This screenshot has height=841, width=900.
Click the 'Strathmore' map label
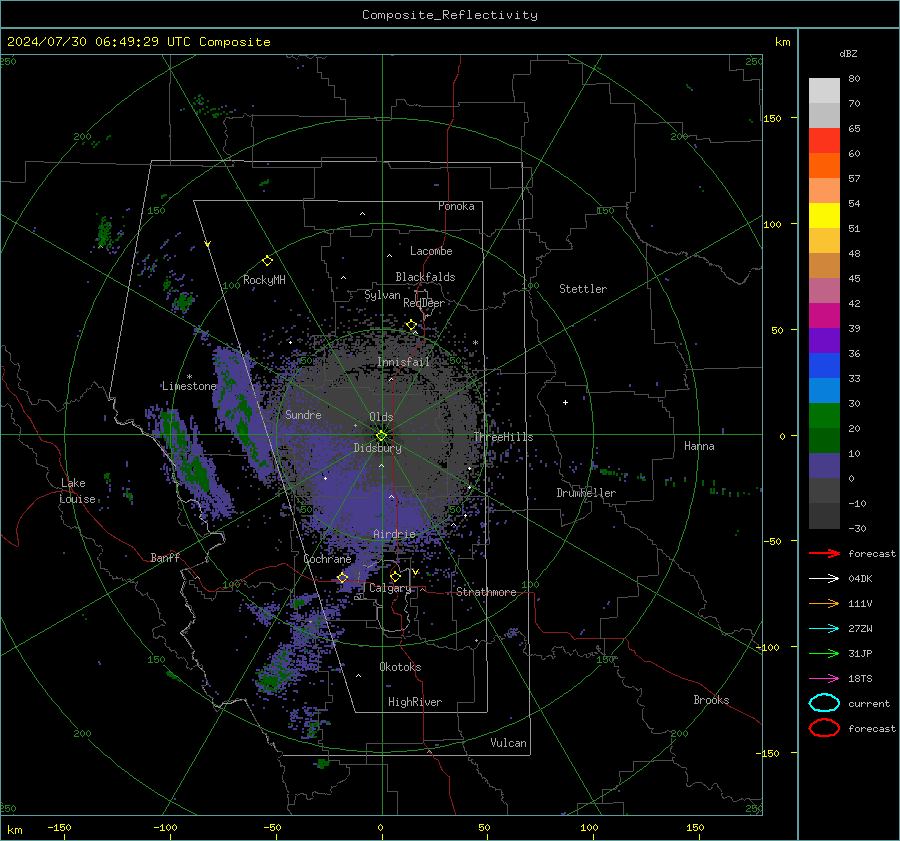click(x=486, y=592)
